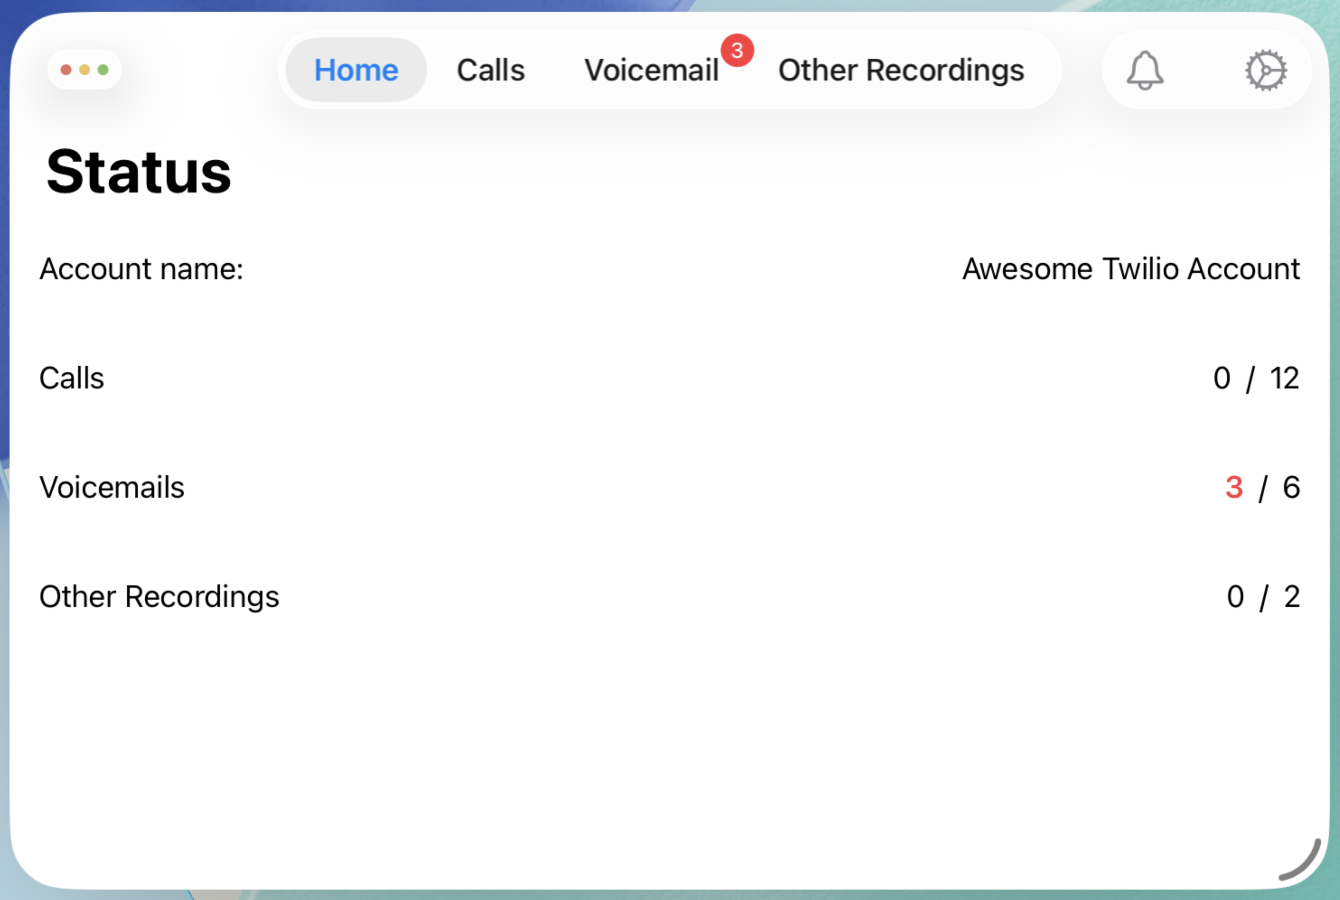
Task: Click the window resize handle in the corner
Action: point(1303,862)
